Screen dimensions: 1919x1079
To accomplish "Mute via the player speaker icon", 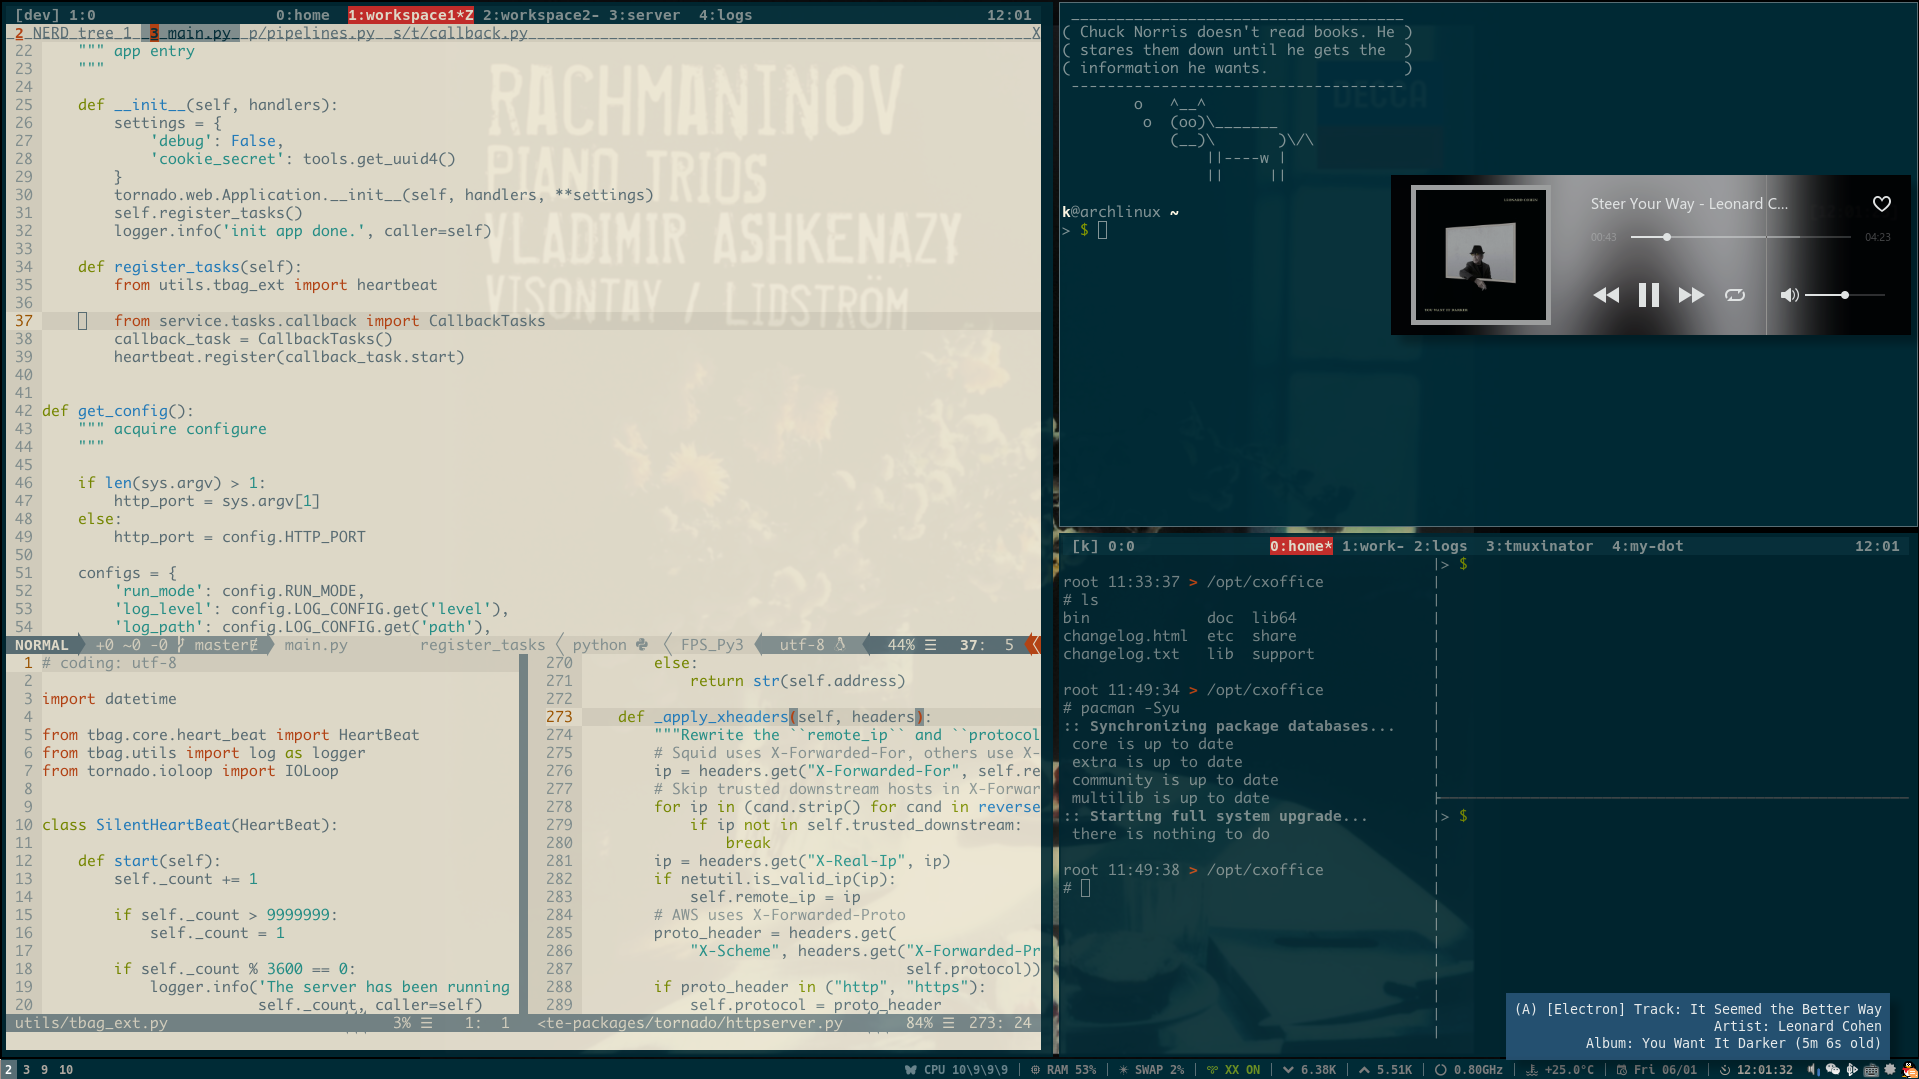I will point(1790,295).
